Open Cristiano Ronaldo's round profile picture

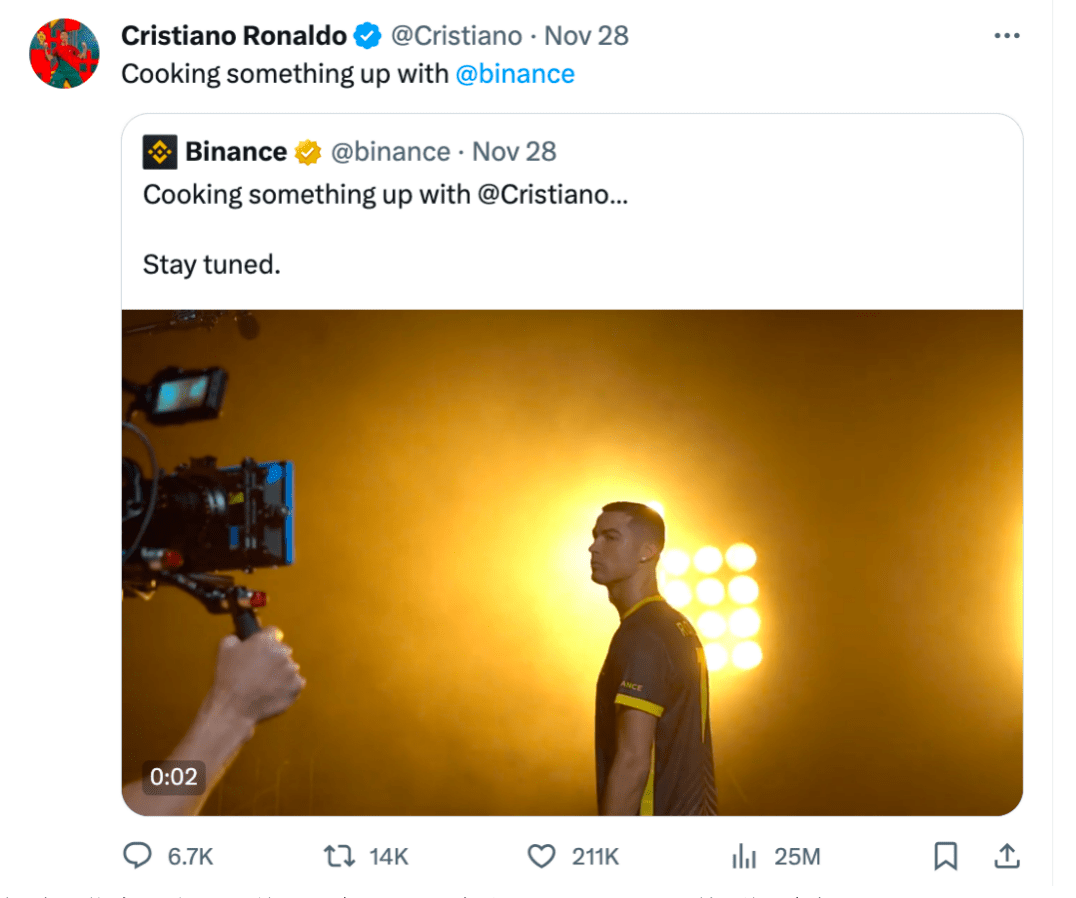[x=64, y=54]
